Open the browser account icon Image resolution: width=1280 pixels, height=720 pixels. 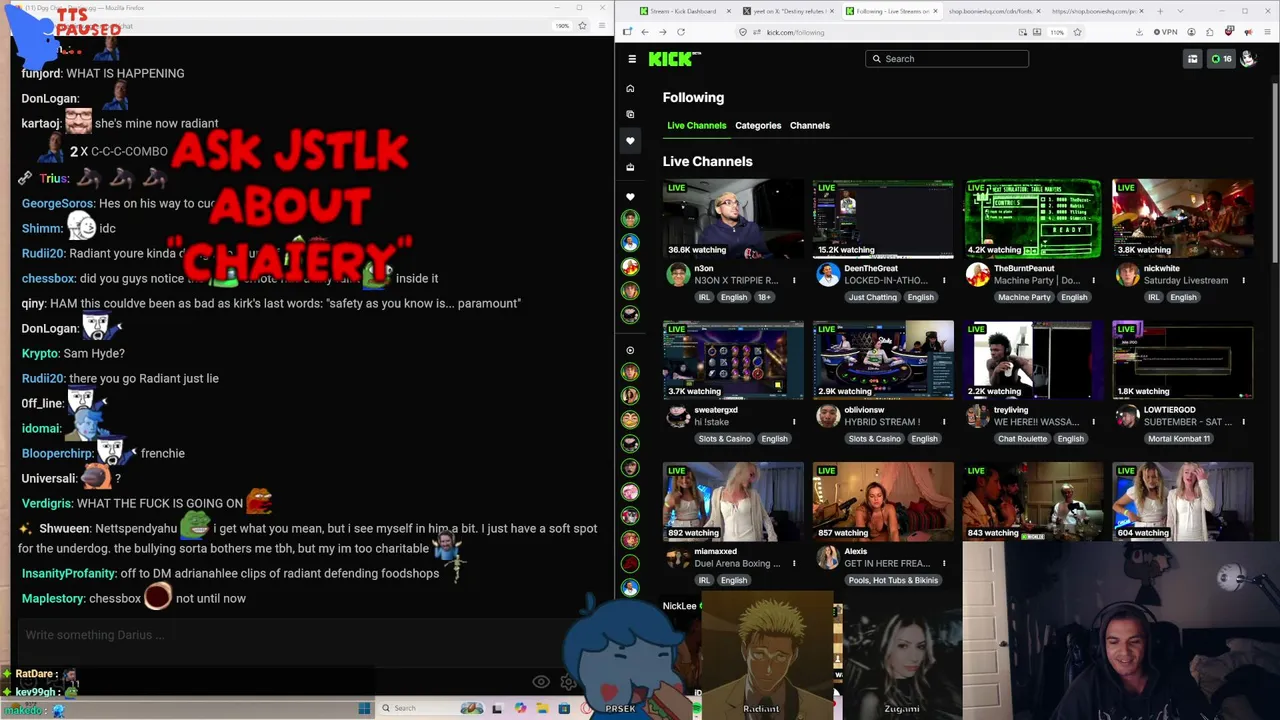coord(1192,32)
